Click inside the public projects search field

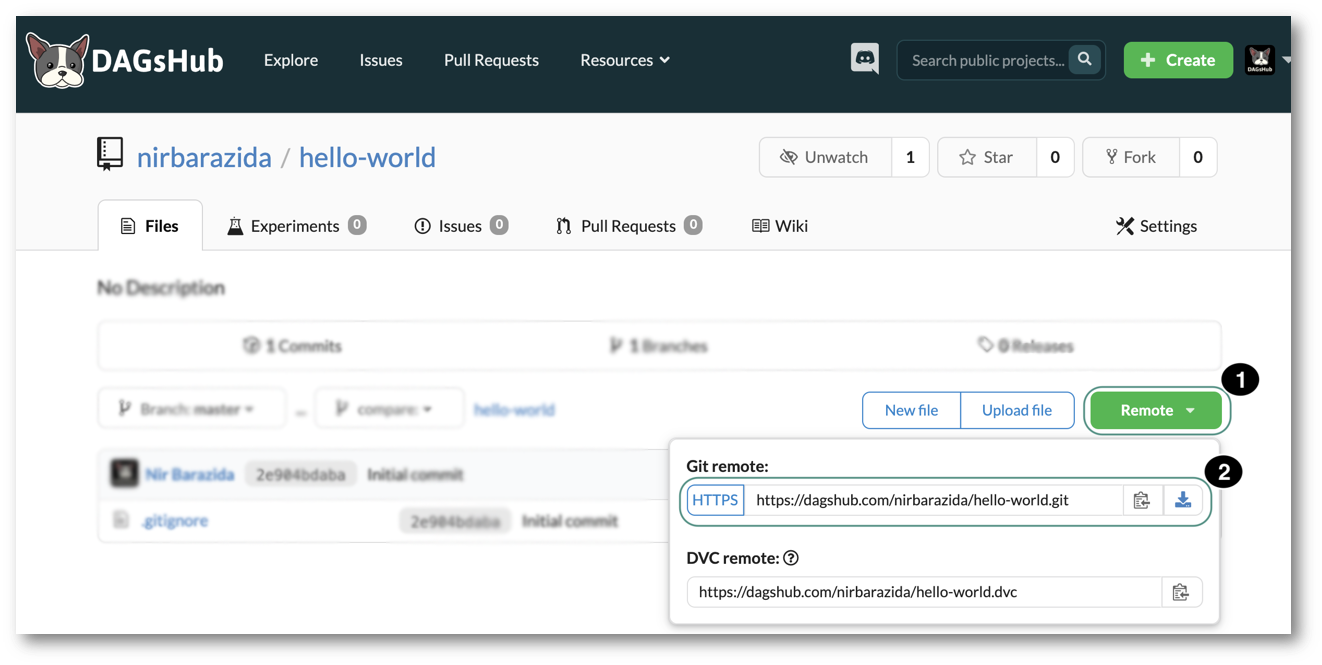click(985, 59)
